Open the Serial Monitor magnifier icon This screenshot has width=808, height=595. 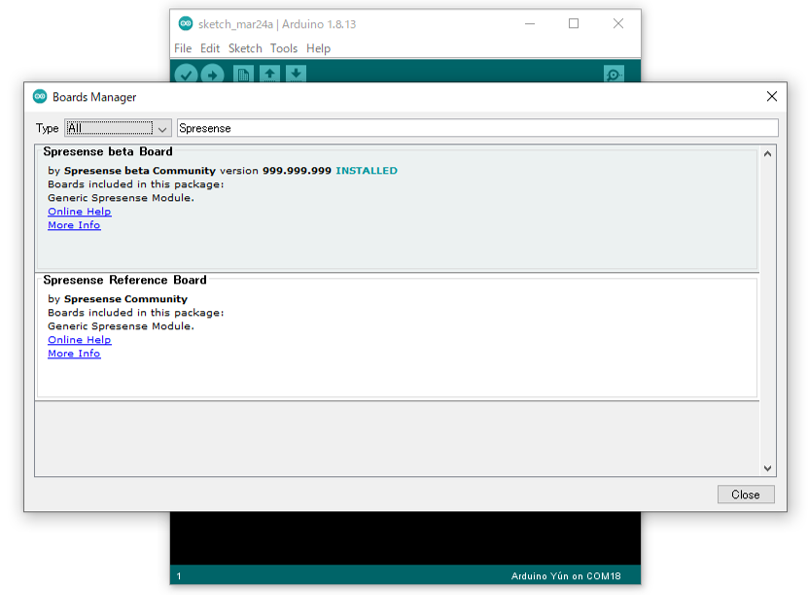(613, 75)
